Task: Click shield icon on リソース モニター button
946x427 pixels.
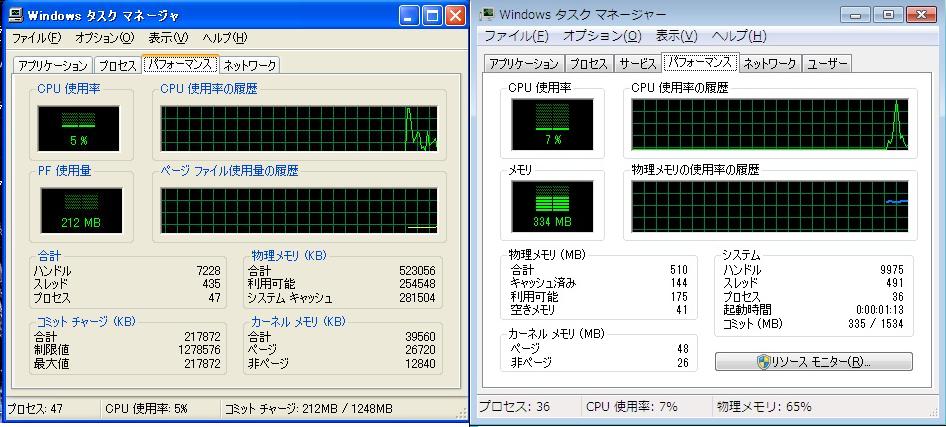Action: click(763, 362)
